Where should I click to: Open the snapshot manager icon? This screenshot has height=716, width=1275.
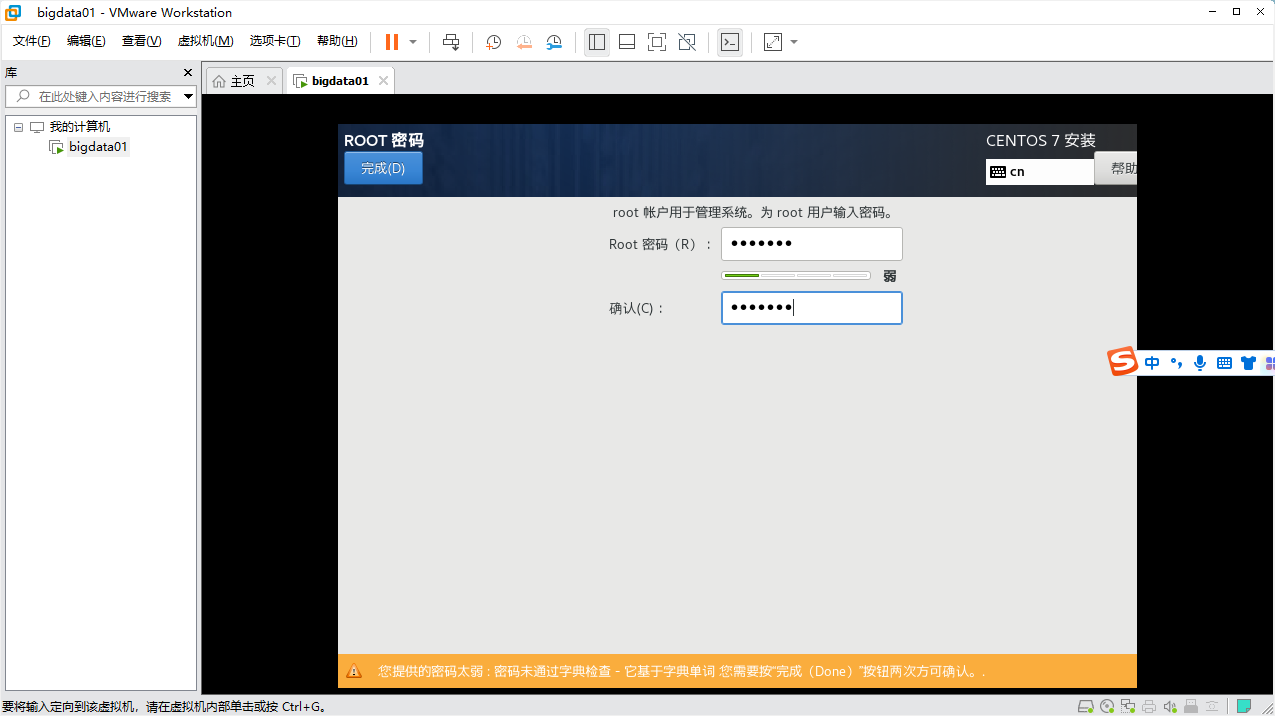[x=554, y=42]
